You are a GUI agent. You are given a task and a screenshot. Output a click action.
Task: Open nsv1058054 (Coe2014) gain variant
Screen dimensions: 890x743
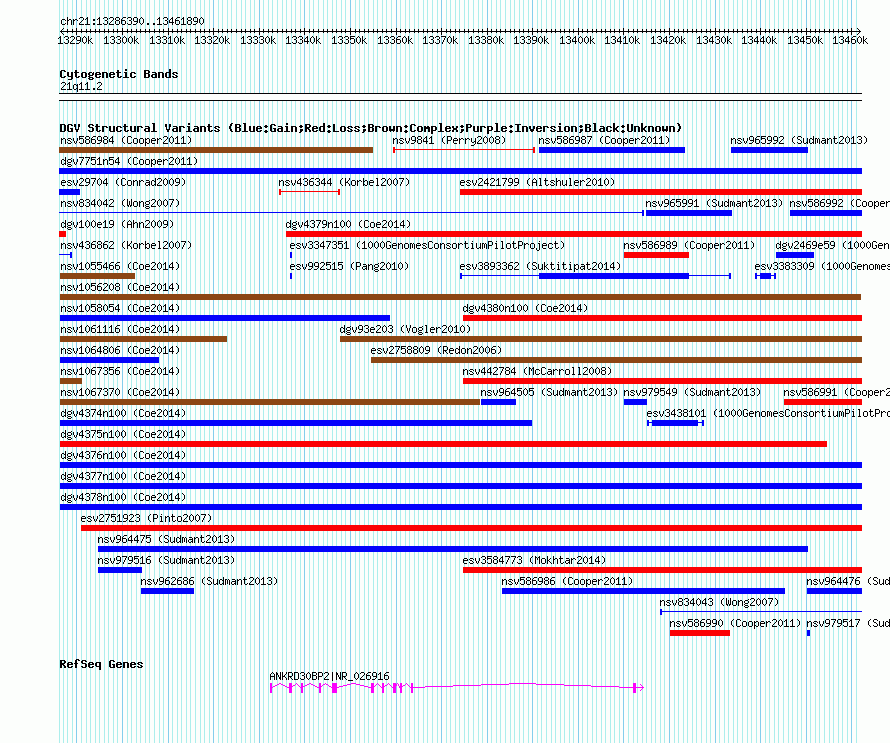[224, 318]
